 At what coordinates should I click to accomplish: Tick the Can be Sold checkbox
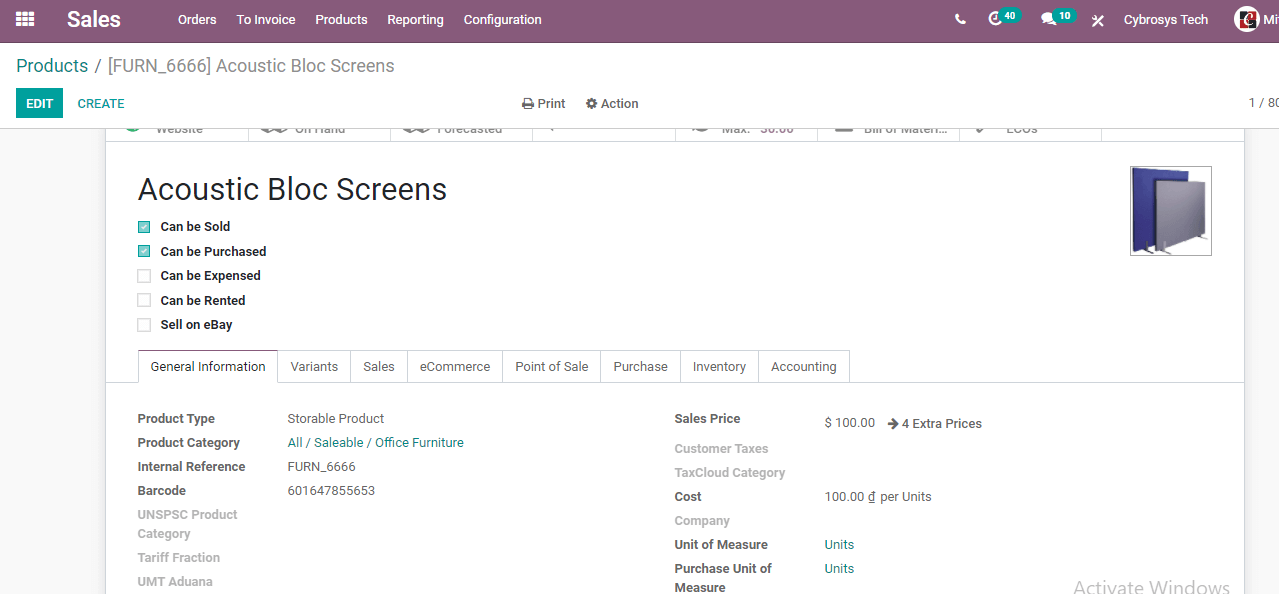pyautogui.click(x=144, y=227)
